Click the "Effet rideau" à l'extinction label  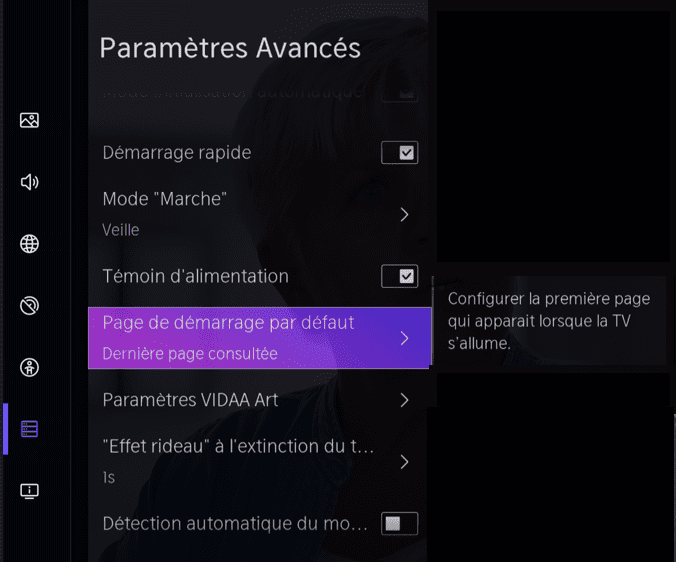click(238, 446)
